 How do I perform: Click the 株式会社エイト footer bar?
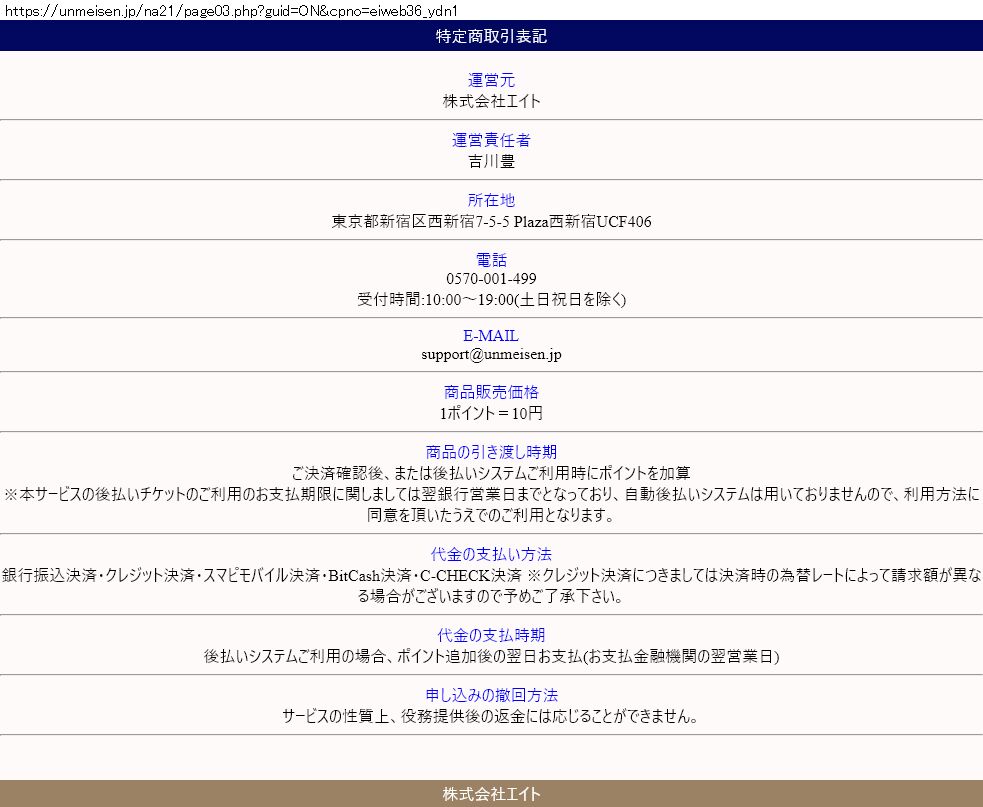click(491, 794)
